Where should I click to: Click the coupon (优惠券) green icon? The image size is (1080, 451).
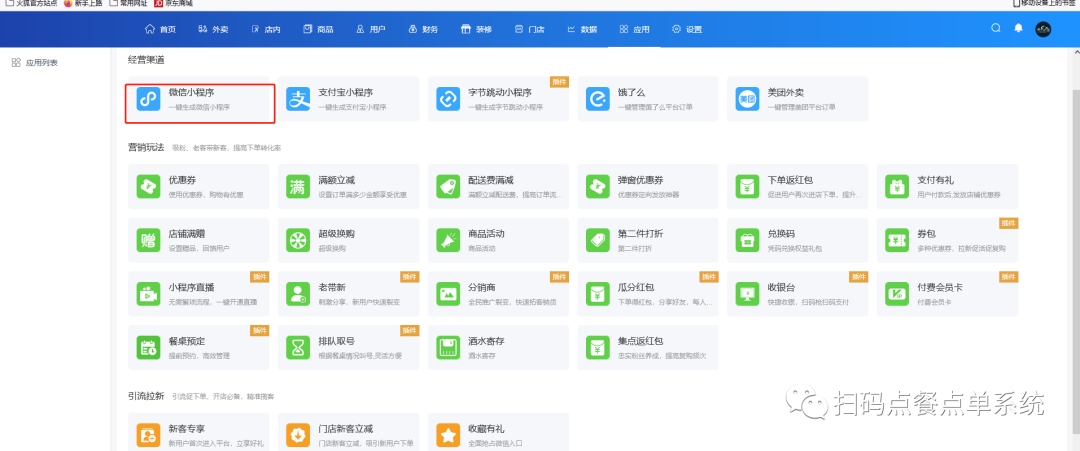(x=149, y=186)
